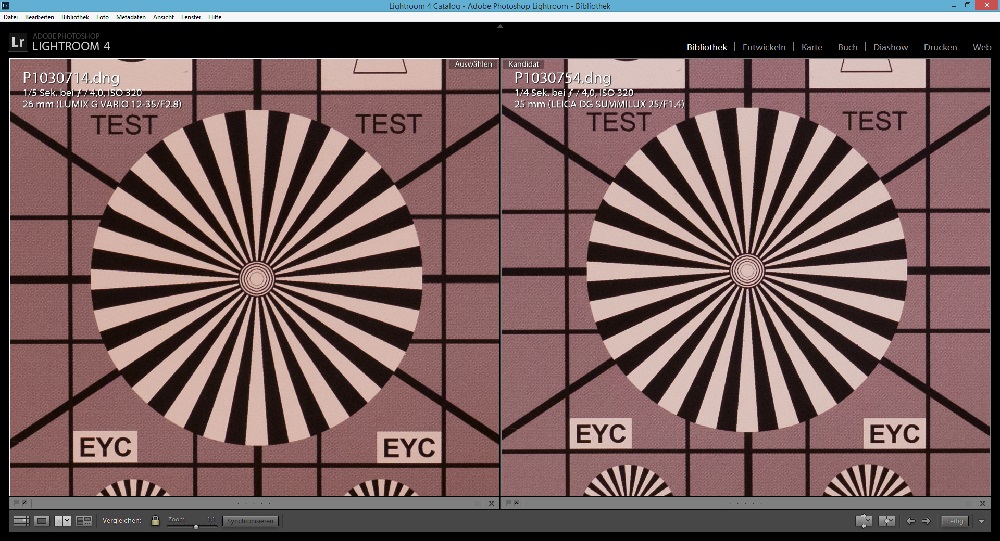Switch to Grid view in toolbar

point(21,521)
